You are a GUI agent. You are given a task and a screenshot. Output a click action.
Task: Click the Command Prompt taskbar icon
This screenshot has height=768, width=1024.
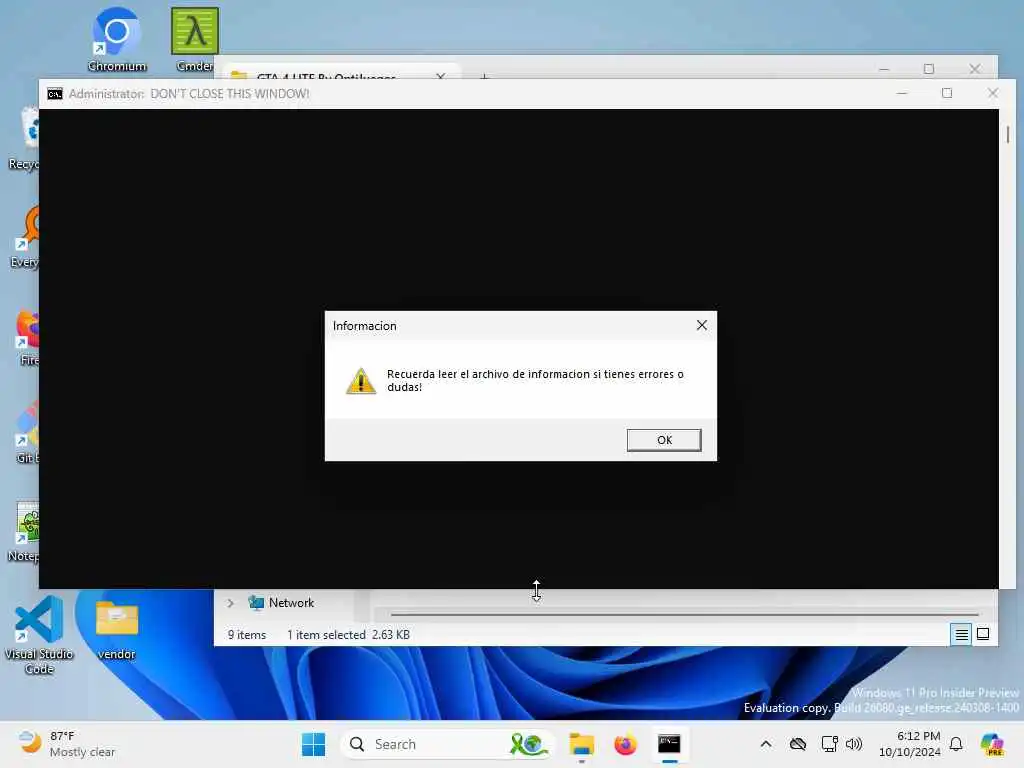coord(669,744)
